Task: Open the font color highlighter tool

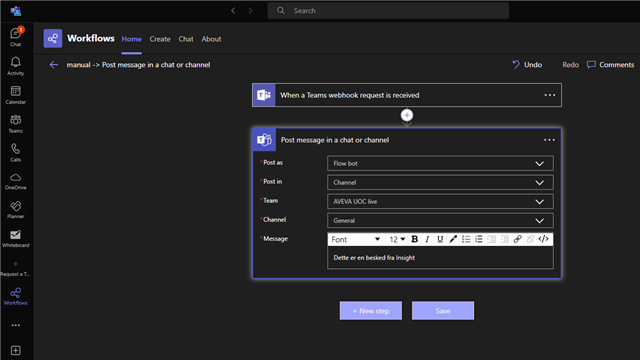Action: (453, 239)
